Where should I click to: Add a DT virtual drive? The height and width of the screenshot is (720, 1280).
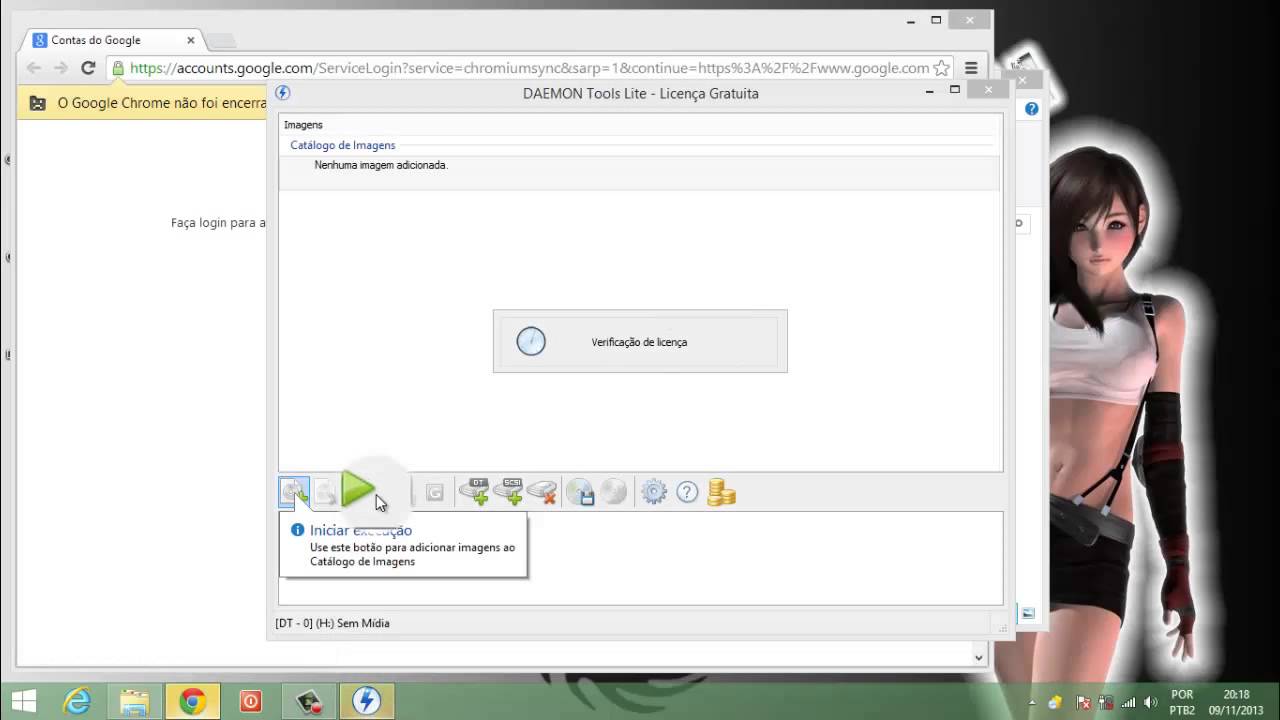pos(474,491)
